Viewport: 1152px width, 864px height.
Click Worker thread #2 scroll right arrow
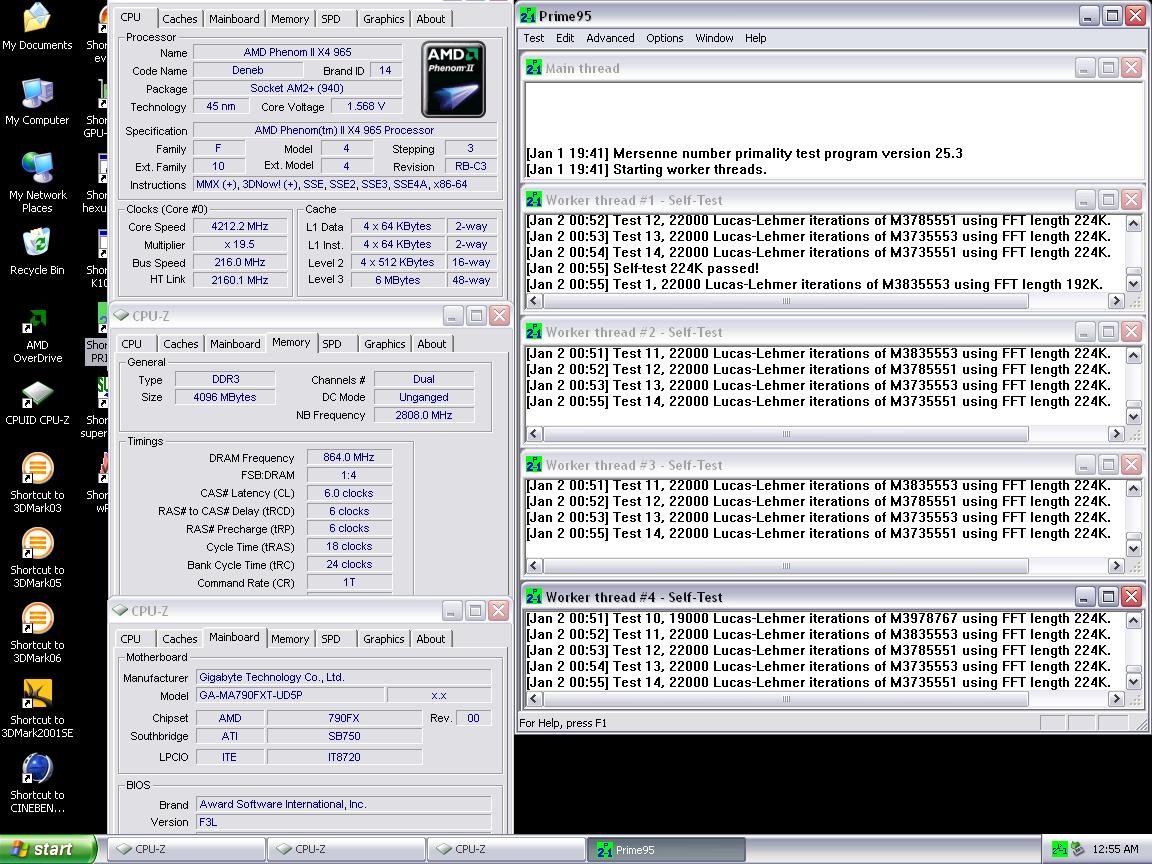(1116, 433)
